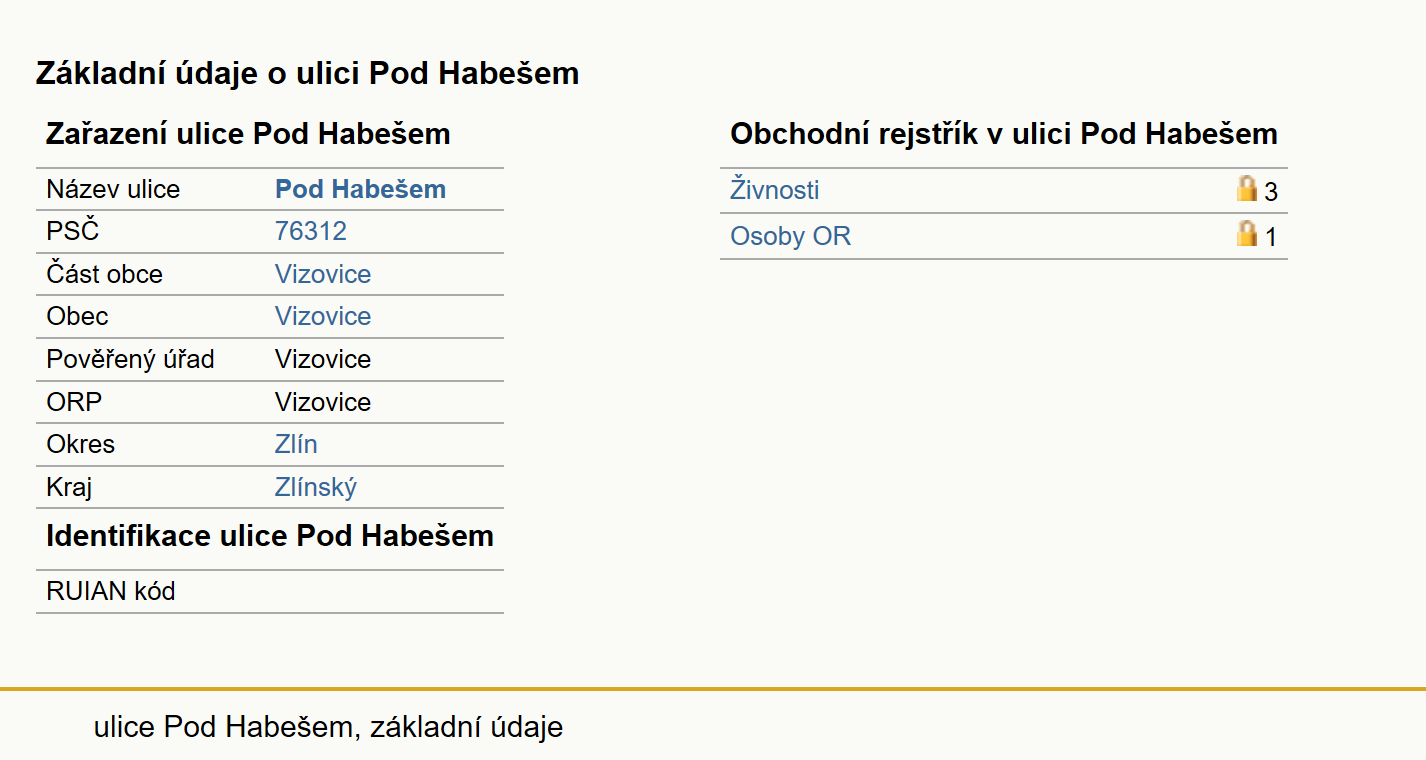Follow the Pod Habešem street name link

tap(360, 189)
